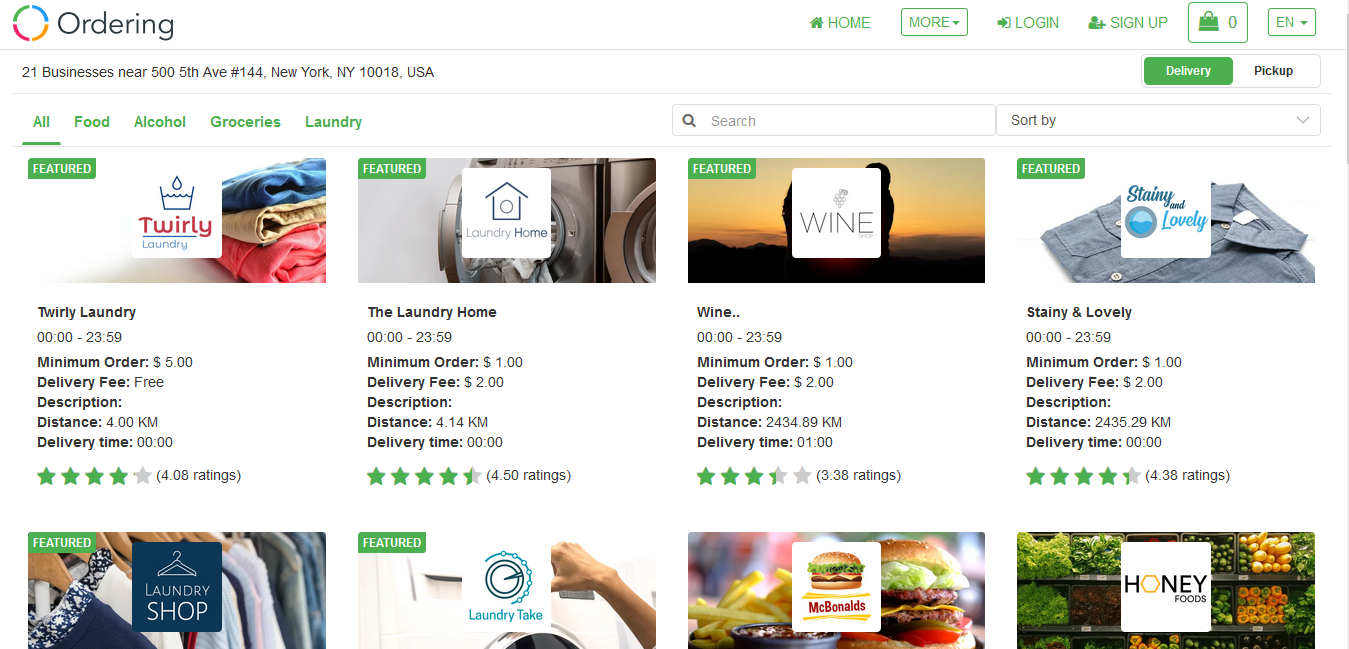Switch order type to Delivery
The width and height of the screenshot is (1349, 649).
coord(1188,71)
